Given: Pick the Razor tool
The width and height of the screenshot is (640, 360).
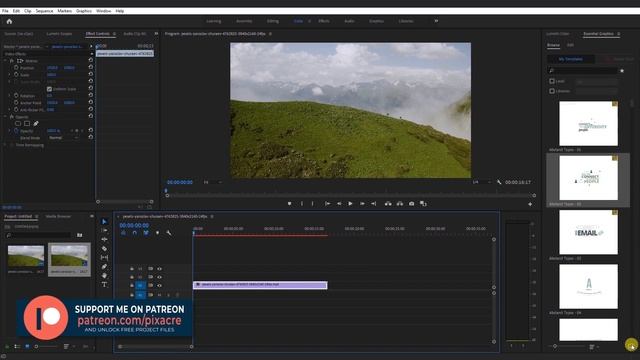Looking at the screenshot, I should pos(104,249).
